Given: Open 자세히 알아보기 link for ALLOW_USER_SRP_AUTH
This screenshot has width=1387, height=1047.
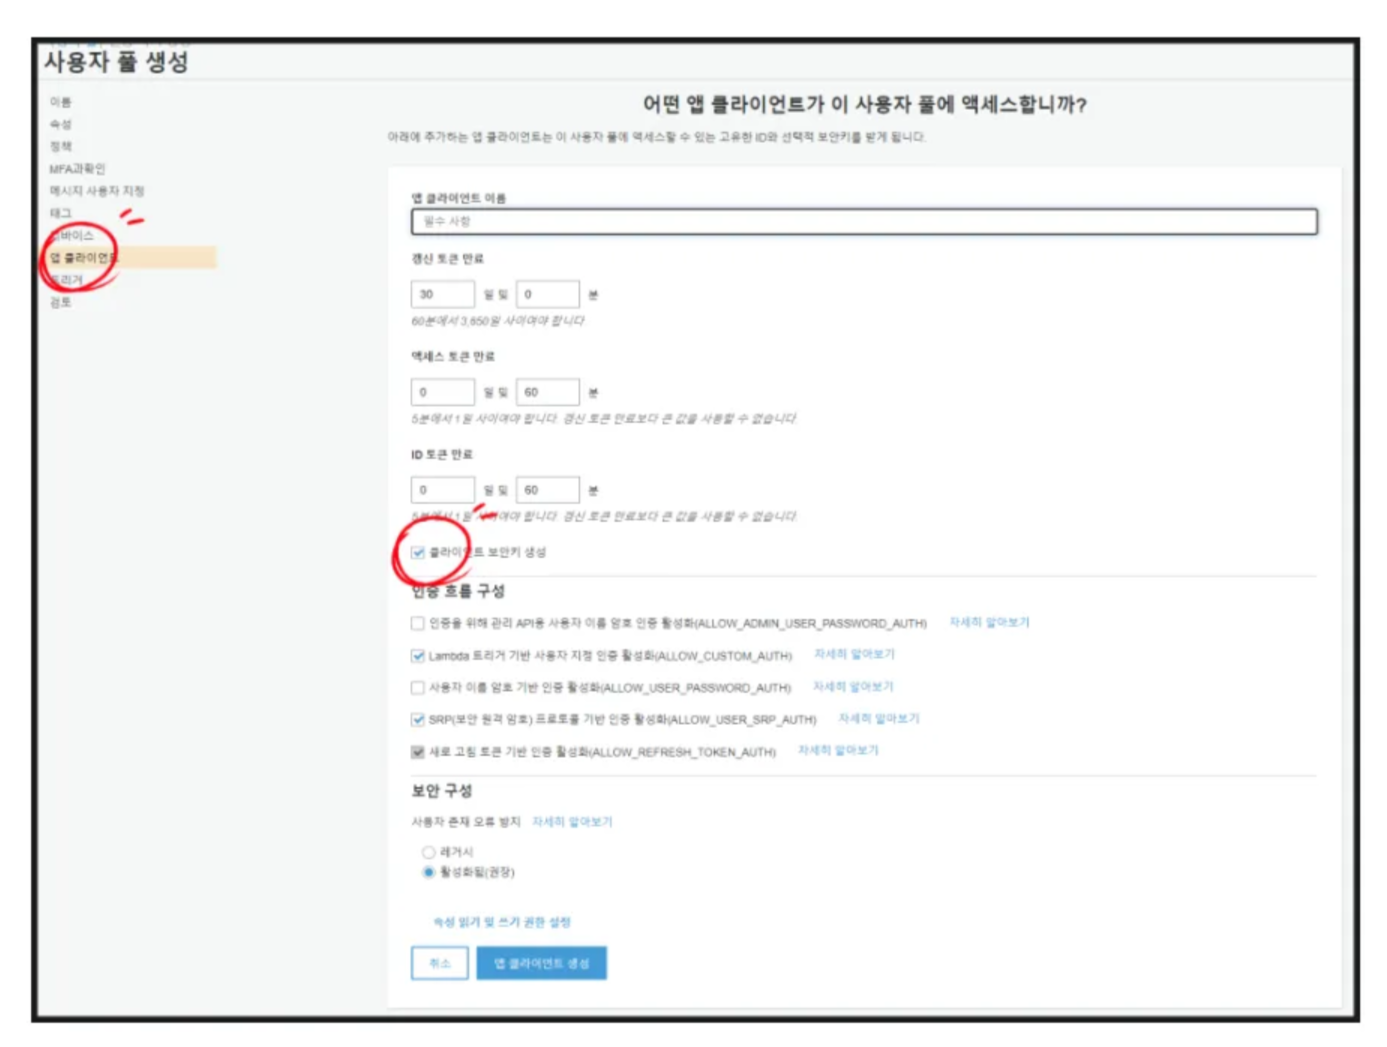Looking at the screenshot, I should pos(878,718).
